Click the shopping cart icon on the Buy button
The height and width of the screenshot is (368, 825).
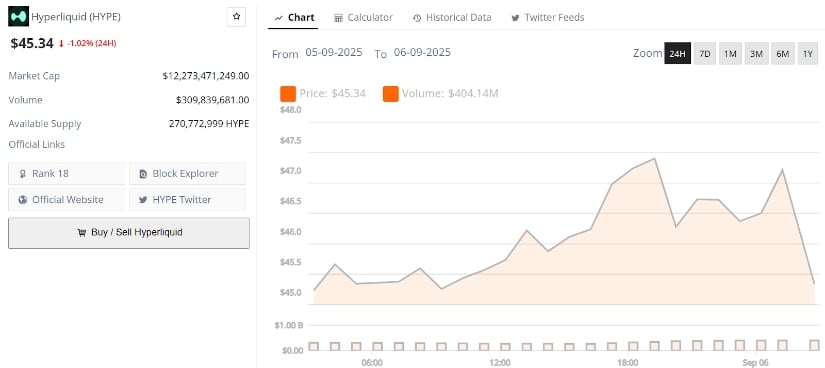82,233
